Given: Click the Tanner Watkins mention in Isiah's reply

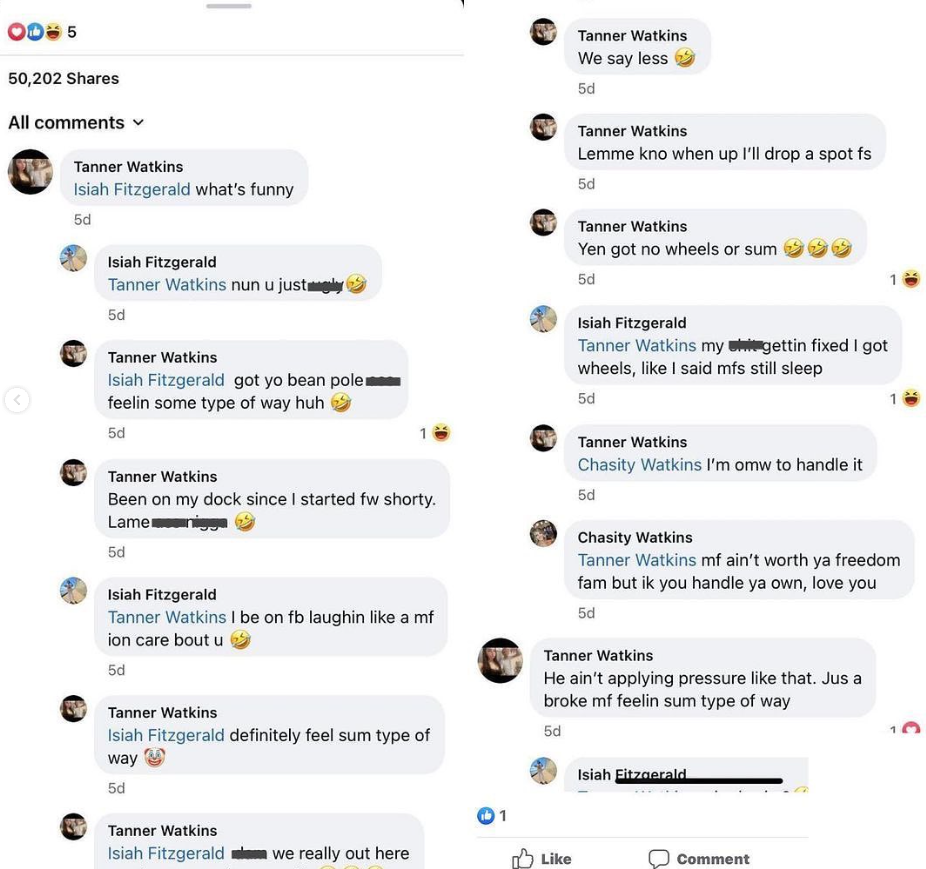Looking at the screenshot, I should pyautogui.click(x=166, y=285).
